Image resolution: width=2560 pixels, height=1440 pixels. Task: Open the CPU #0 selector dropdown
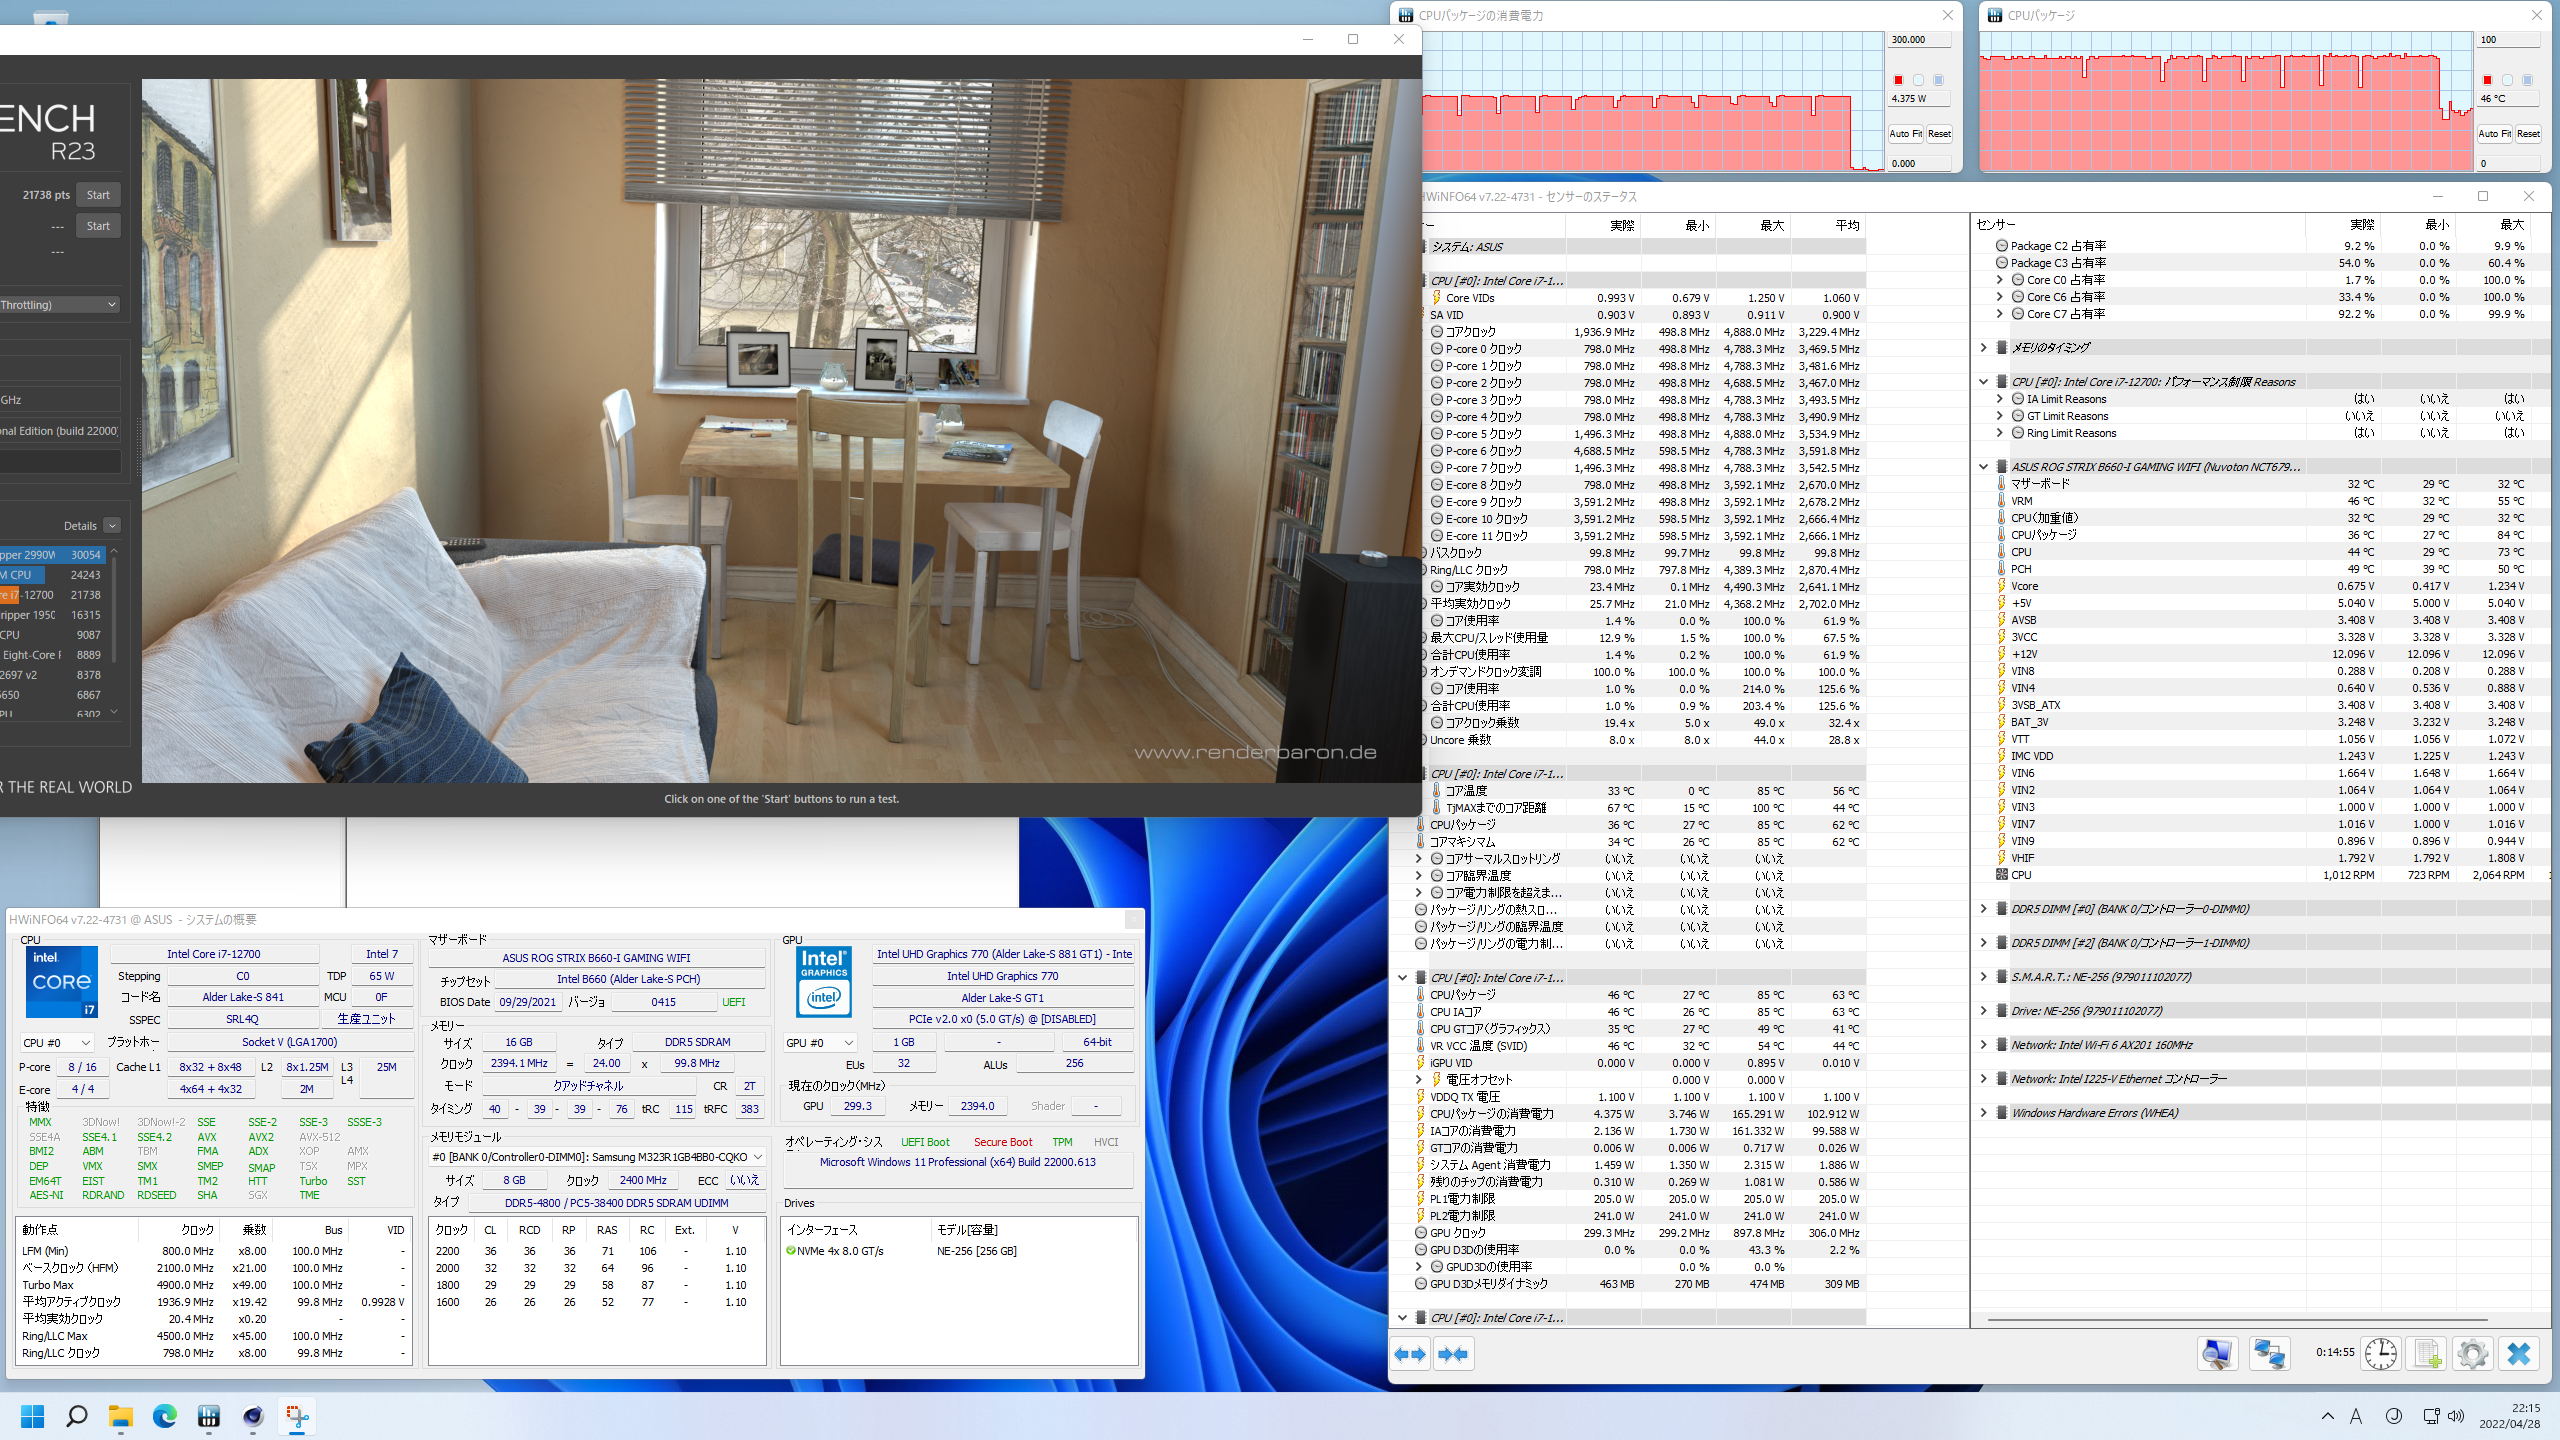coord(57,1043)
